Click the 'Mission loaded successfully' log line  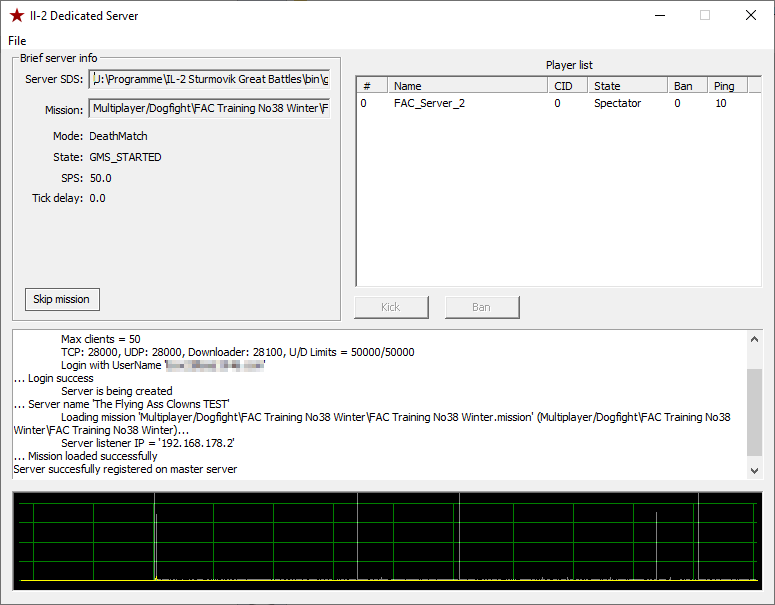tap(86, 456)
